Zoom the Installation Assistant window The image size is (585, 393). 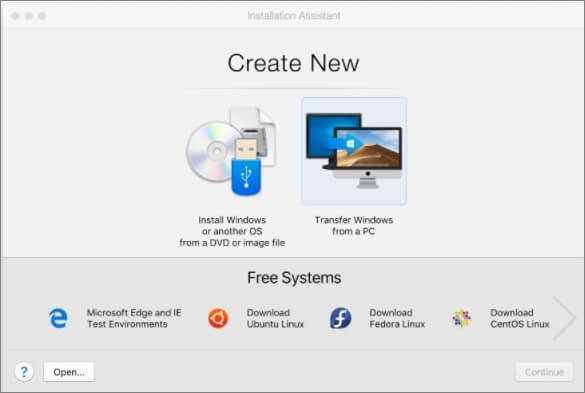click(42, 16)
